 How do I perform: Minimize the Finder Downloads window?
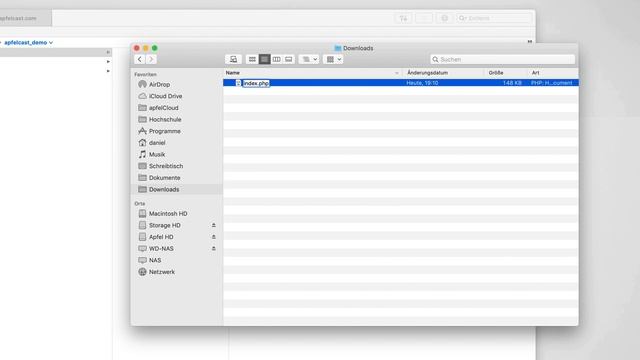[146, 48]
